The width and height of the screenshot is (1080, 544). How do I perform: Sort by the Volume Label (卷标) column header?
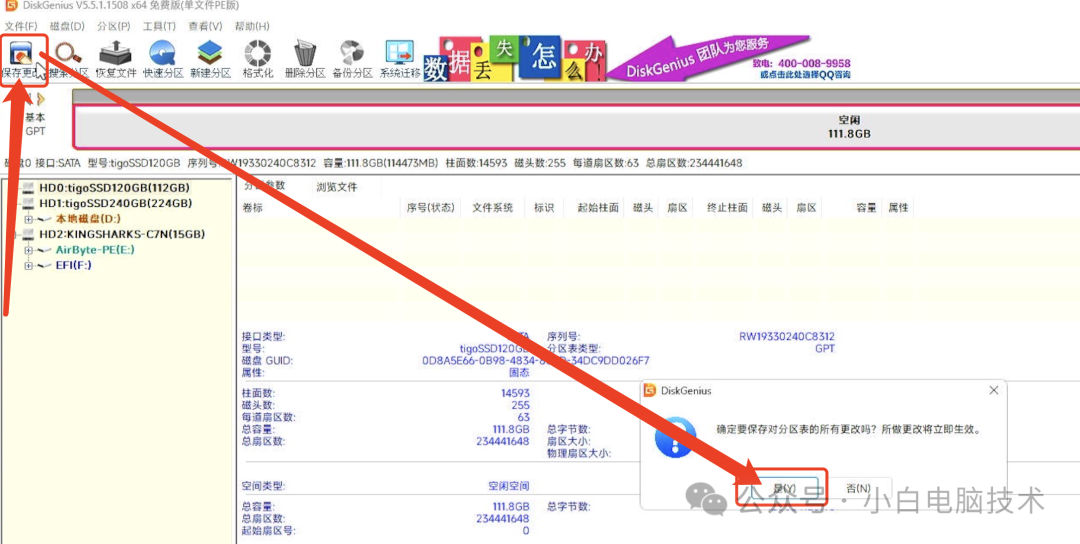[252, 207]
